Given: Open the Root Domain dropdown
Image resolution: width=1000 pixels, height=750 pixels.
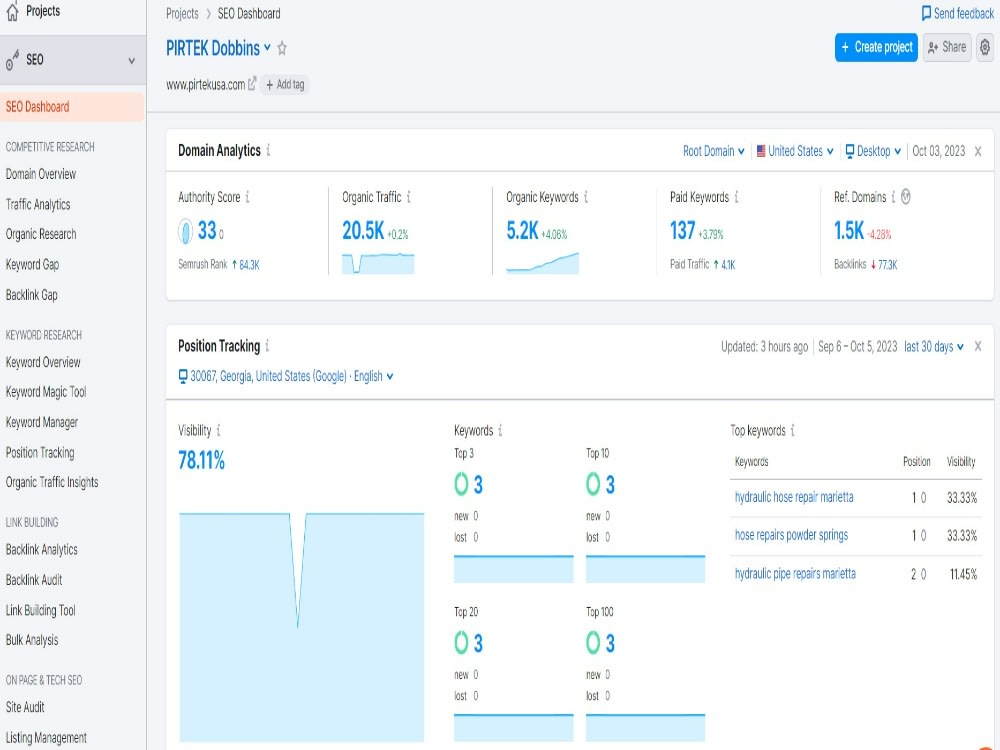Looking at the screenshot, I should (x=714, y=151).
